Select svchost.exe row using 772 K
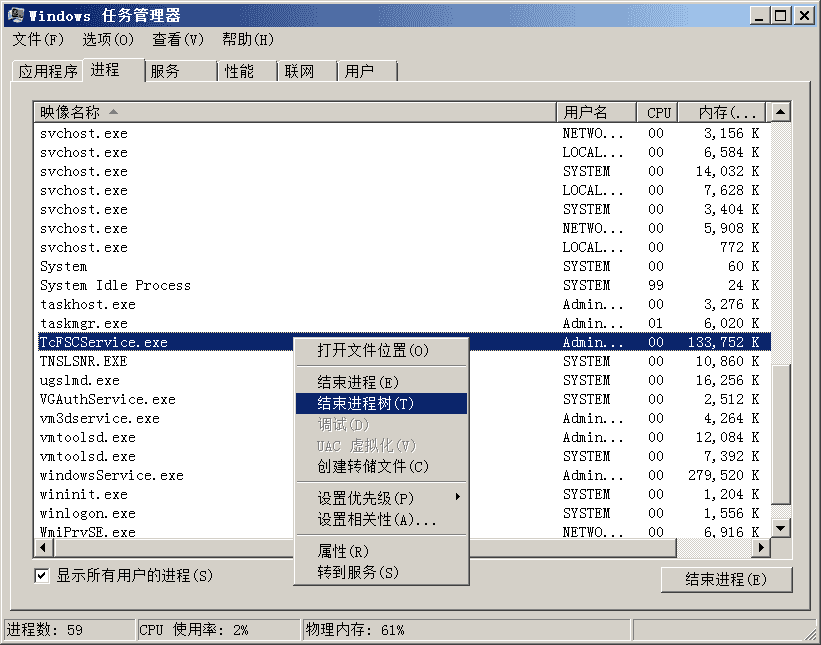The width and height of the screenshot is (821, 645). 404,247
